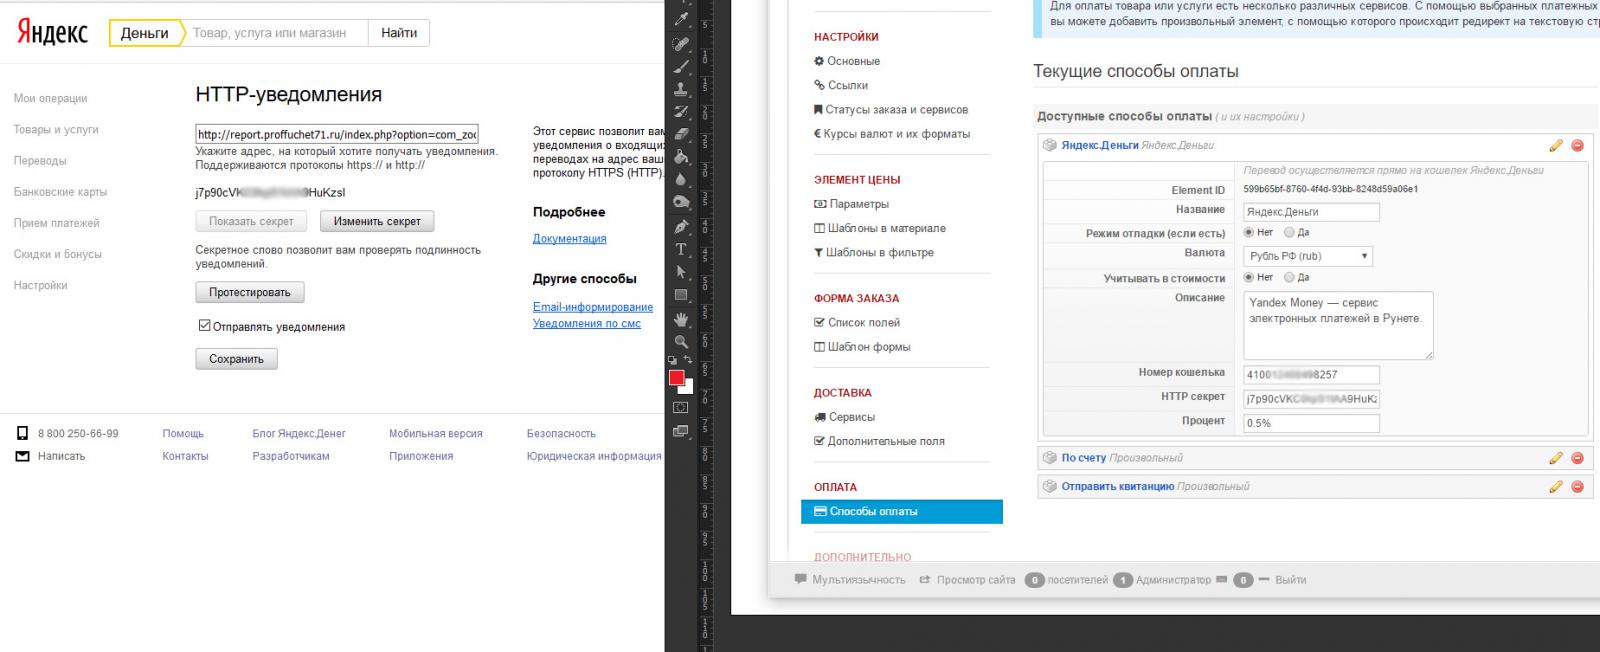Image resolution: width=1600 pixels, height=652 pixels.
Task: Expand the Отправить квитанцию payment method
Action: click(x=1117, y=487)
